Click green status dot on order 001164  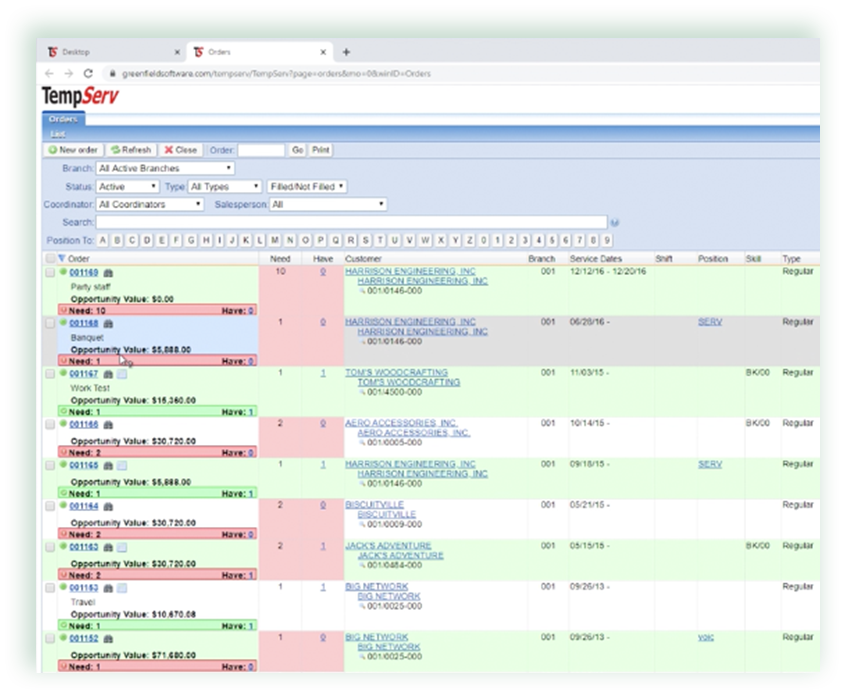(x=63, y=505)
